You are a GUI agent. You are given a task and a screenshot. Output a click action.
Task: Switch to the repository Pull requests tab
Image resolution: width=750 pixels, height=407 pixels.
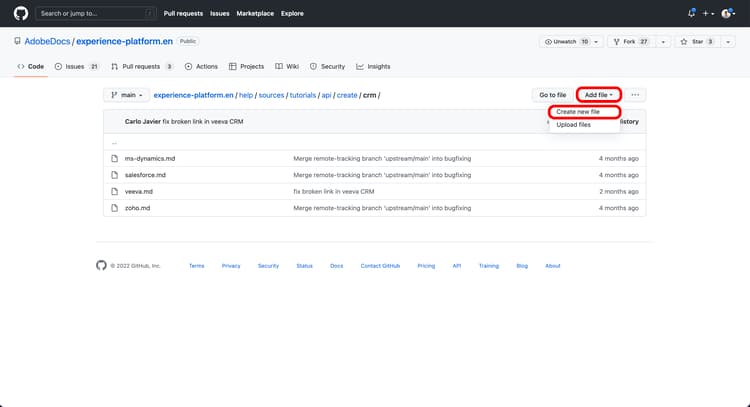[142, 66]
